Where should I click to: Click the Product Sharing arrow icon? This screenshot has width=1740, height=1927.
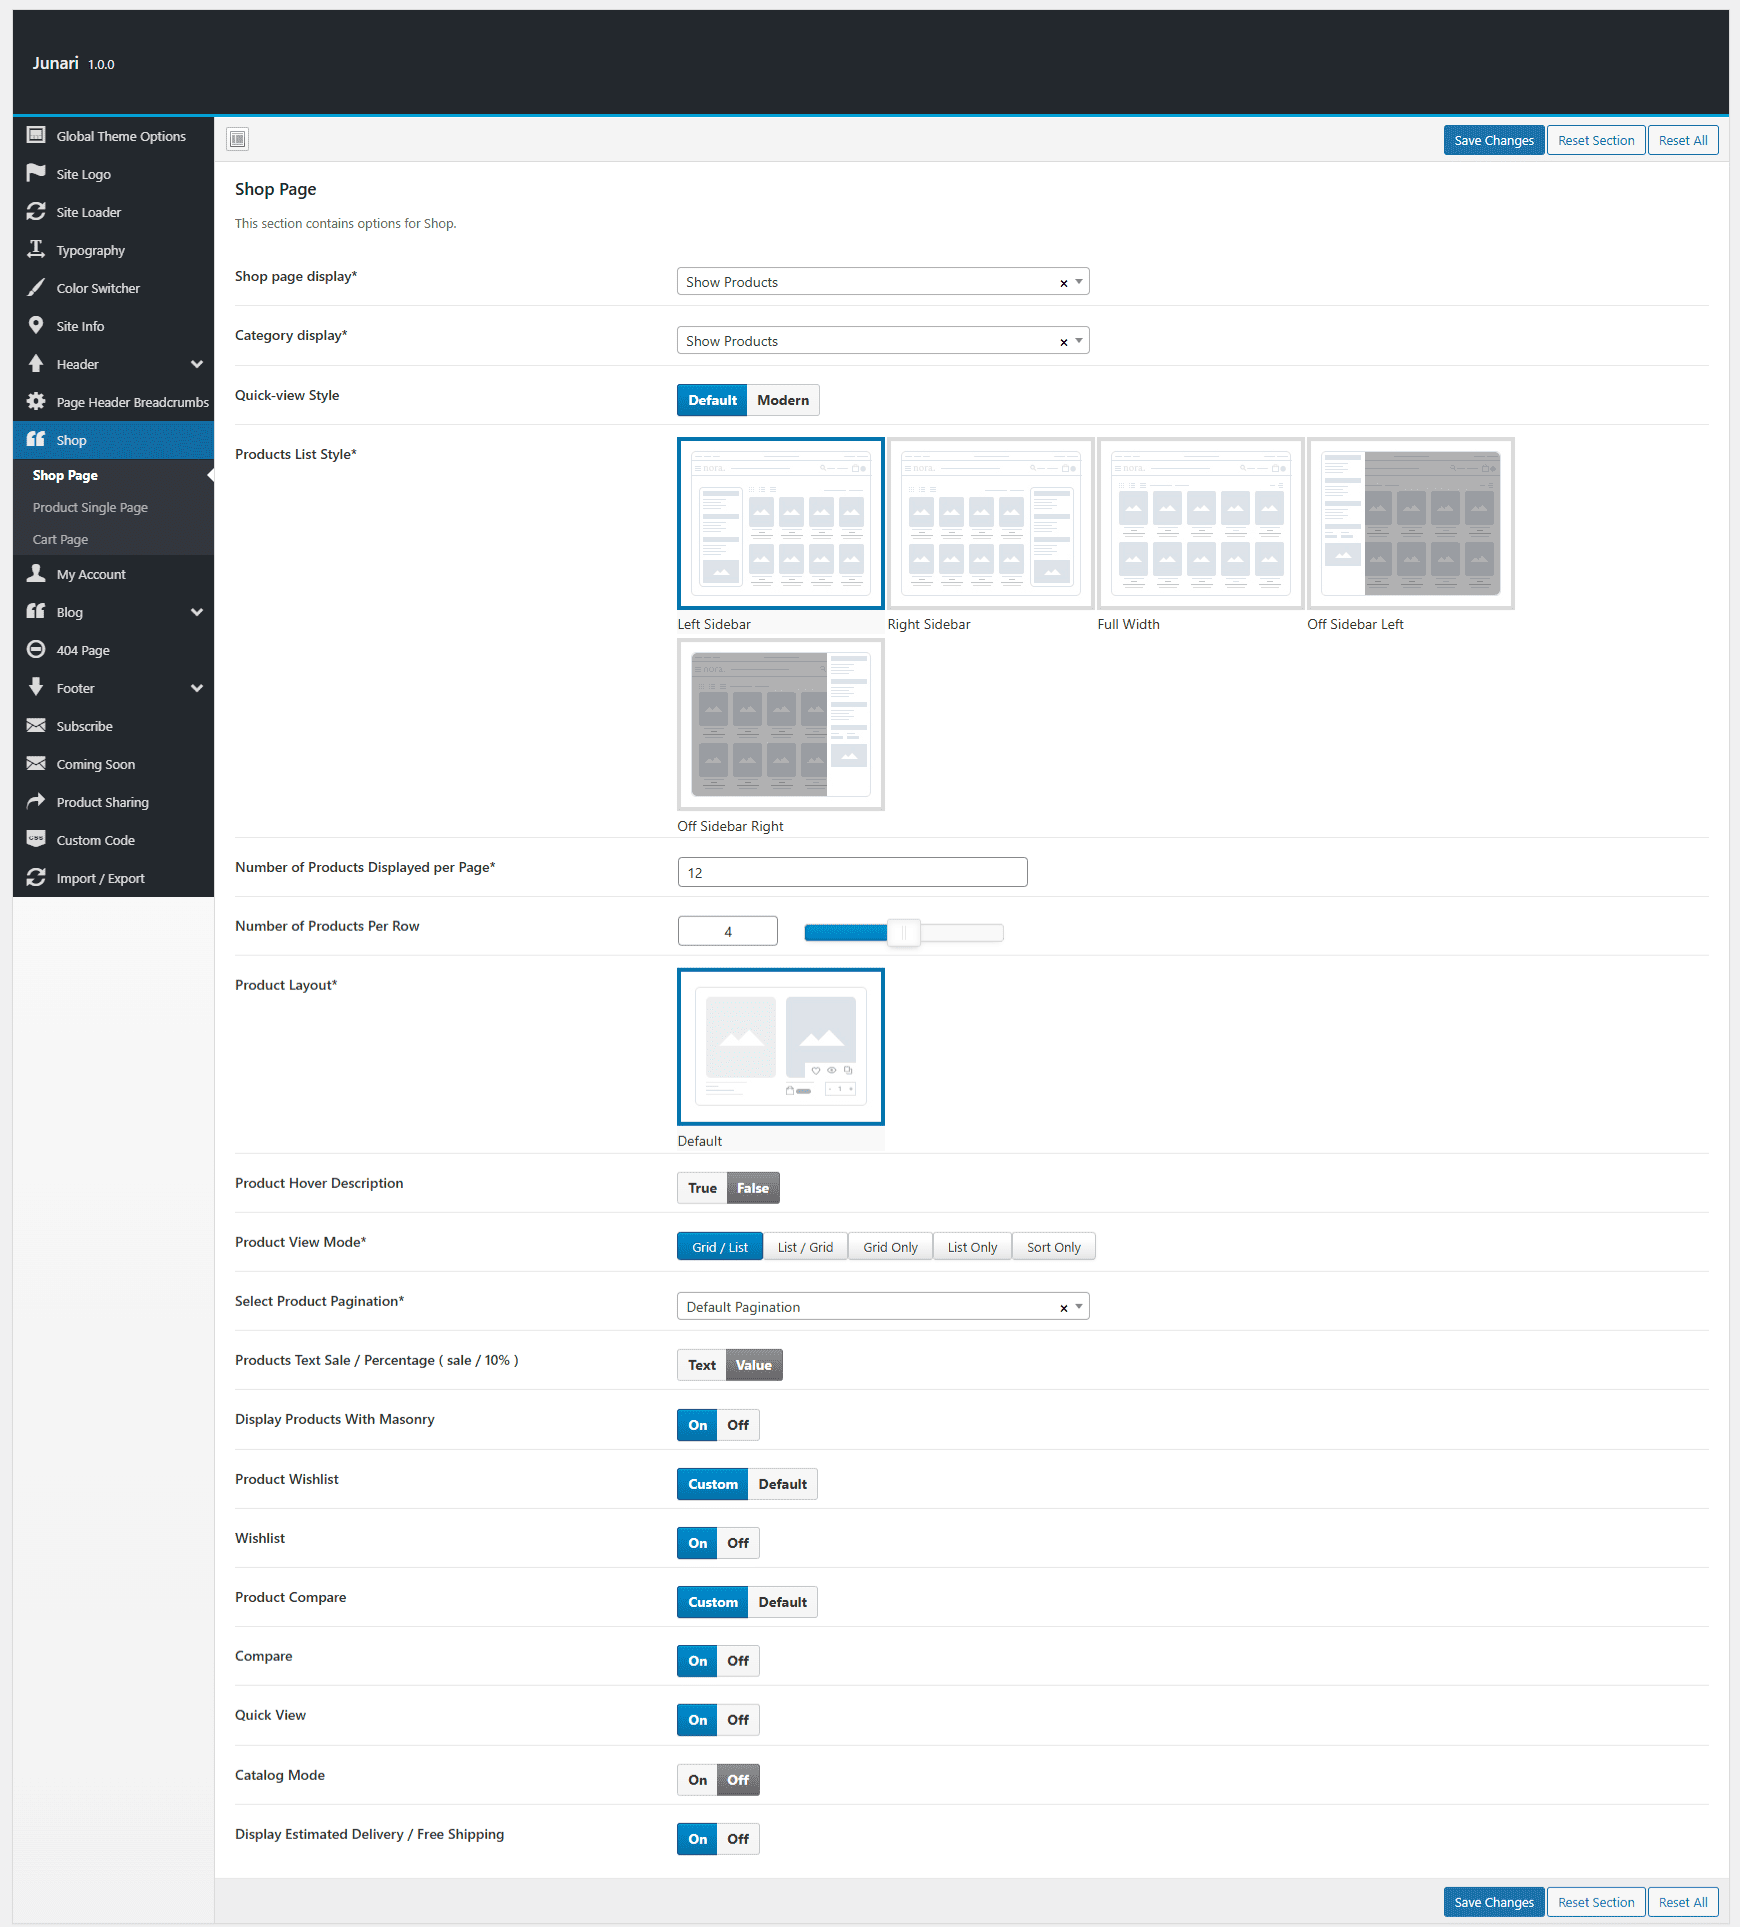coord(36,801)
